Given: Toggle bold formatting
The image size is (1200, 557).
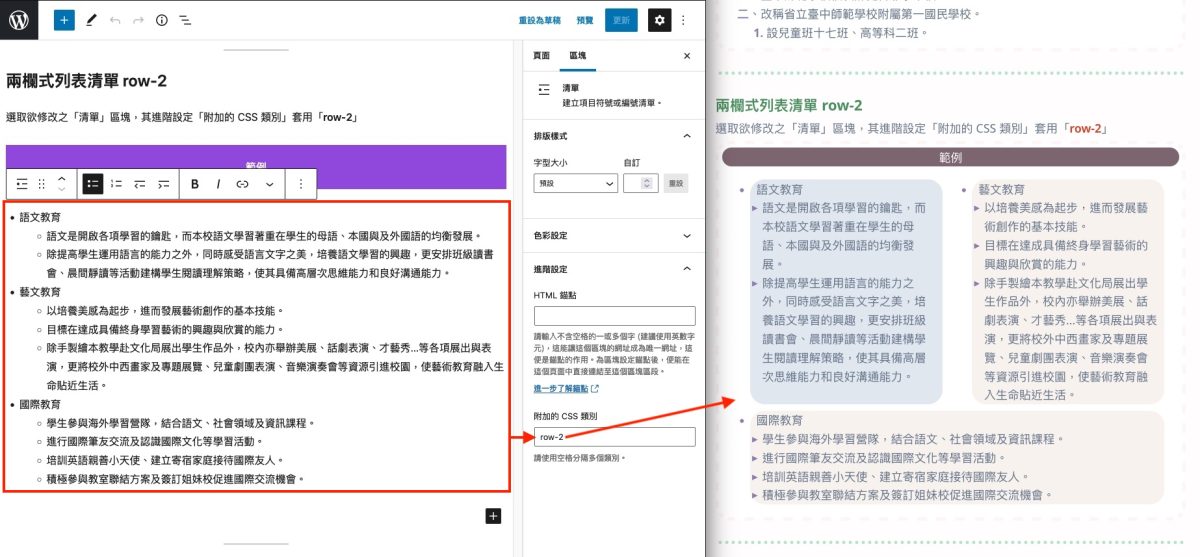Looking at the screenshot, I should point(194,184).
